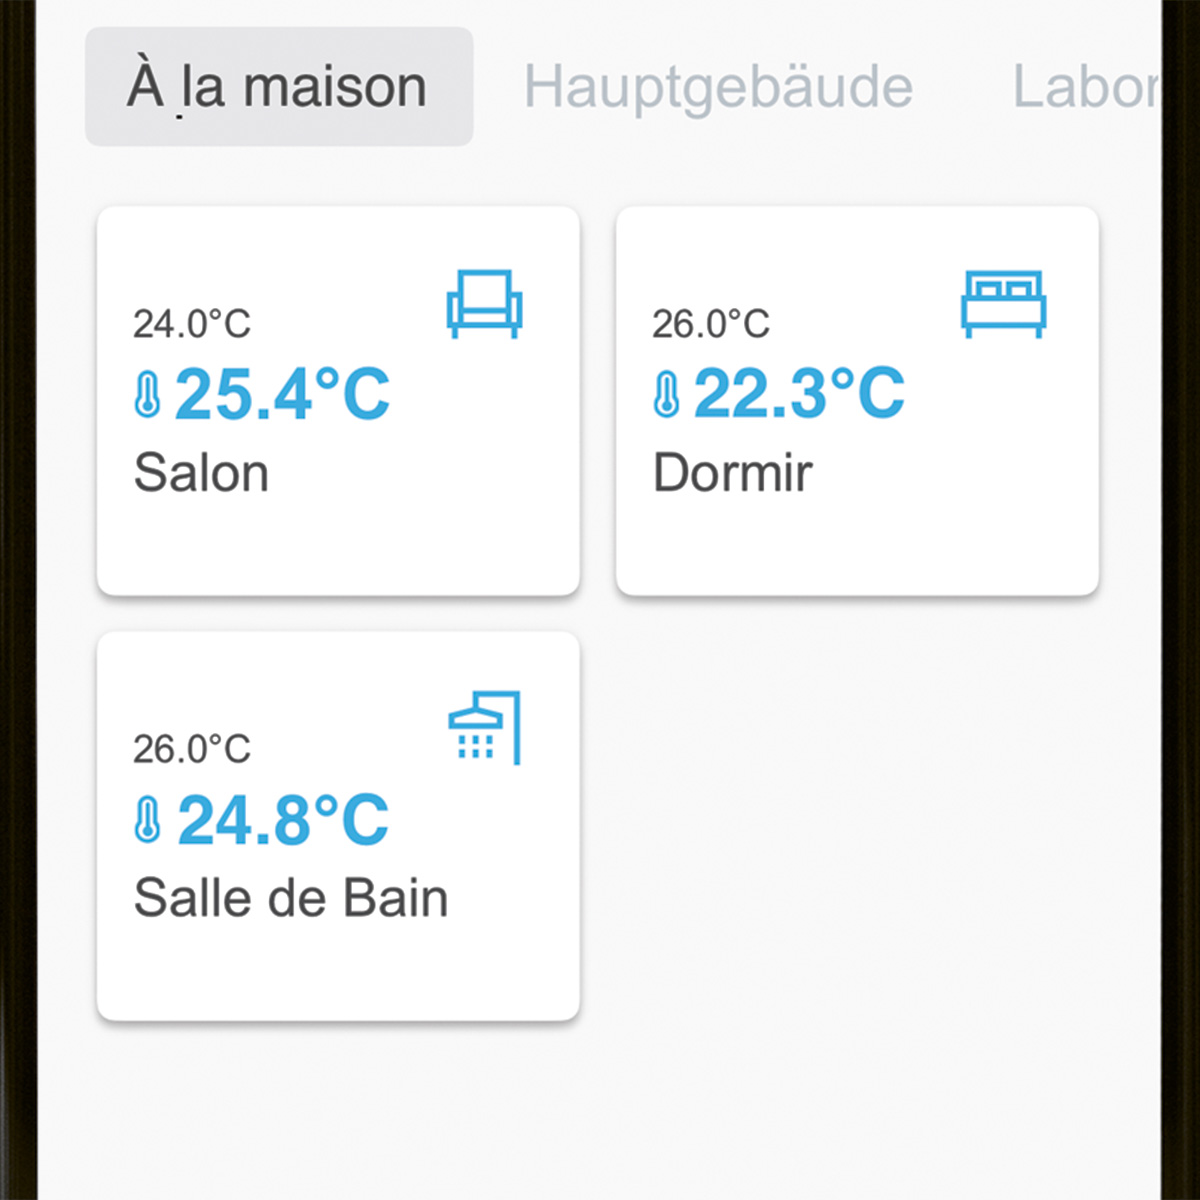Click the bed icon on Dormir card
1200x1200 pixels.
pyautogui.click(x=1004, y=304)
